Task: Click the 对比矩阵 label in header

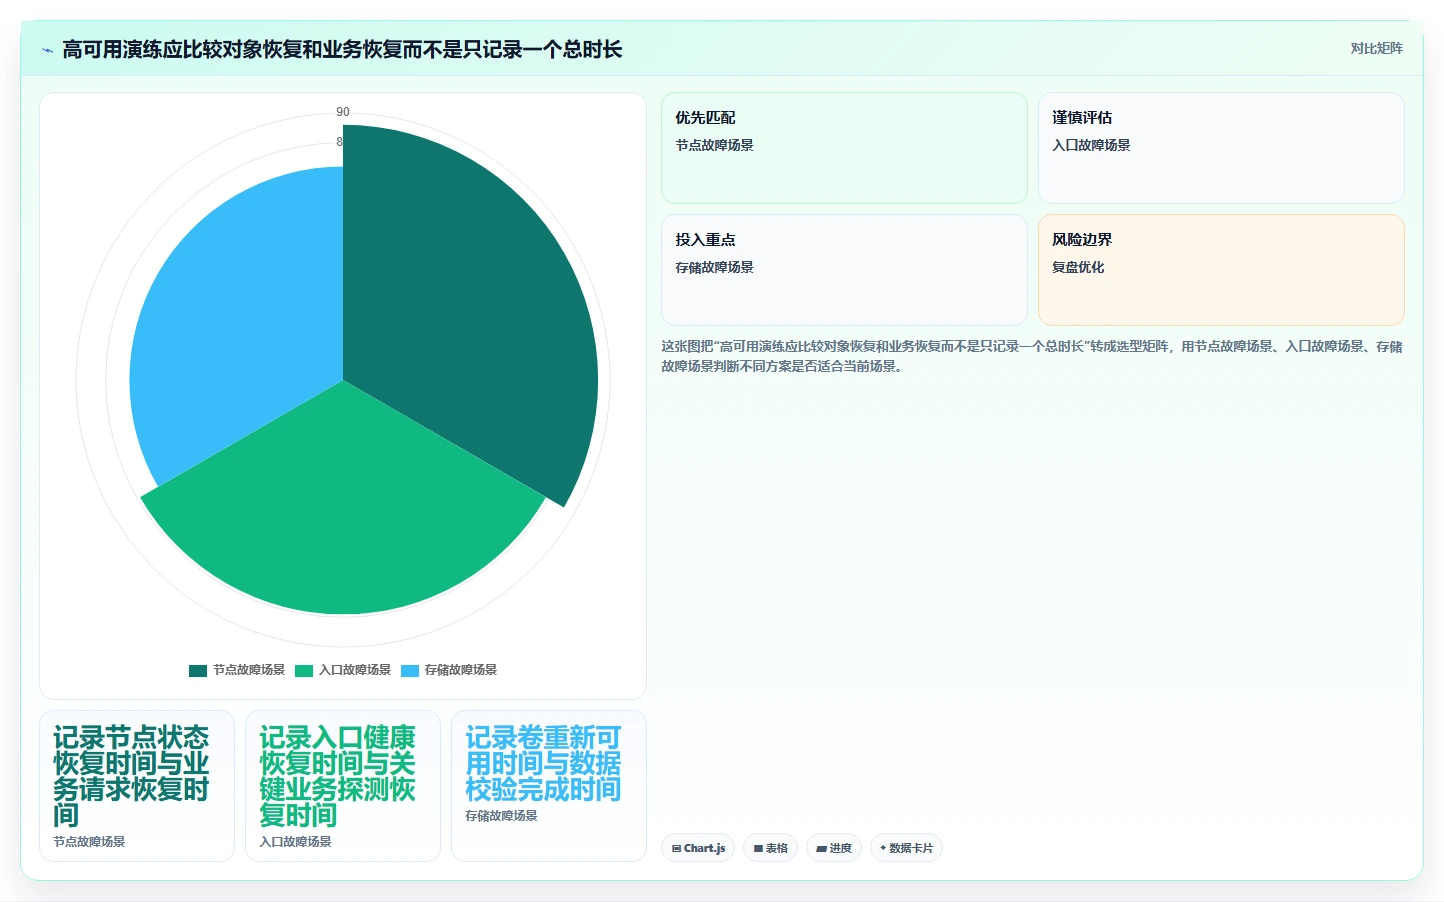Action: (x=1376, y=48)
